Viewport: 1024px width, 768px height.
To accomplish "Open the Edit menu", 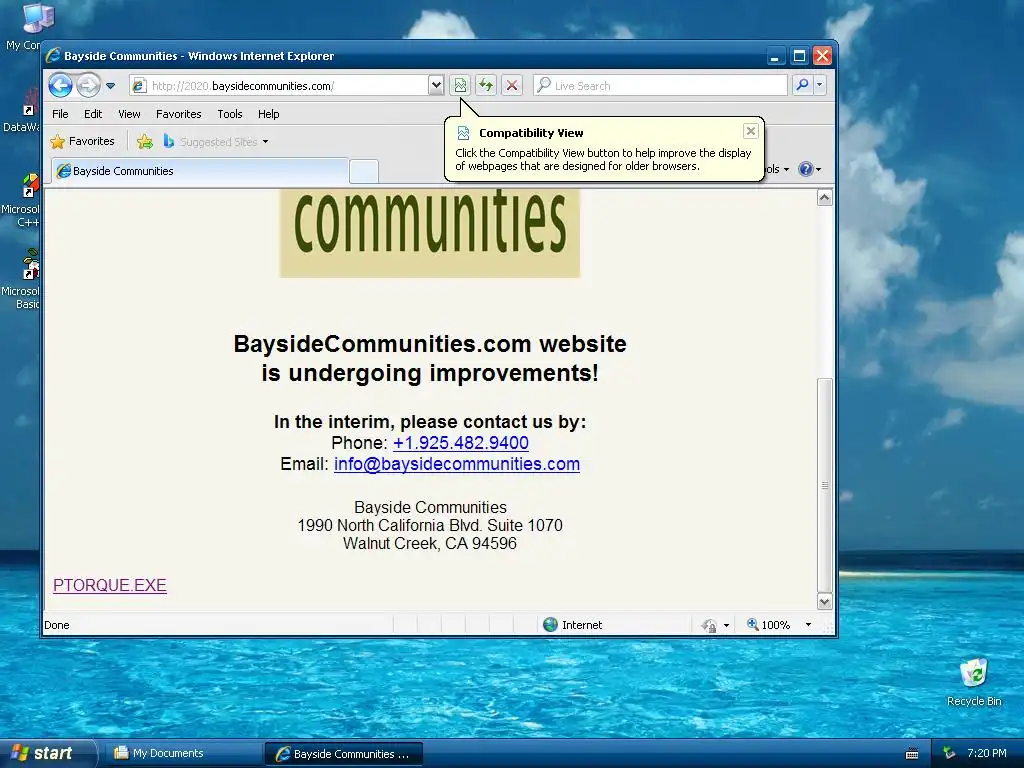I will (93, 114).
